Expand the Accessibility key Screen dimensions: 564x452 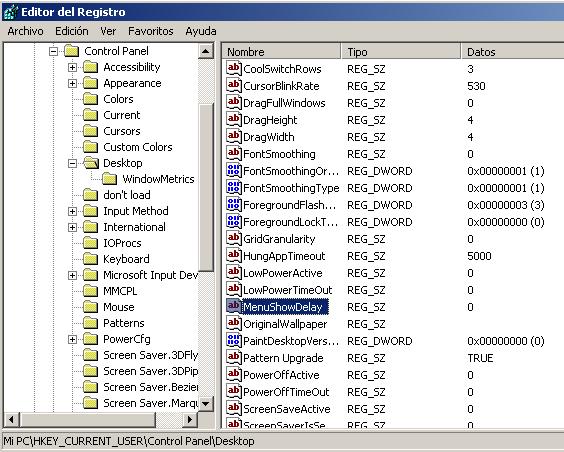(72, 67)
